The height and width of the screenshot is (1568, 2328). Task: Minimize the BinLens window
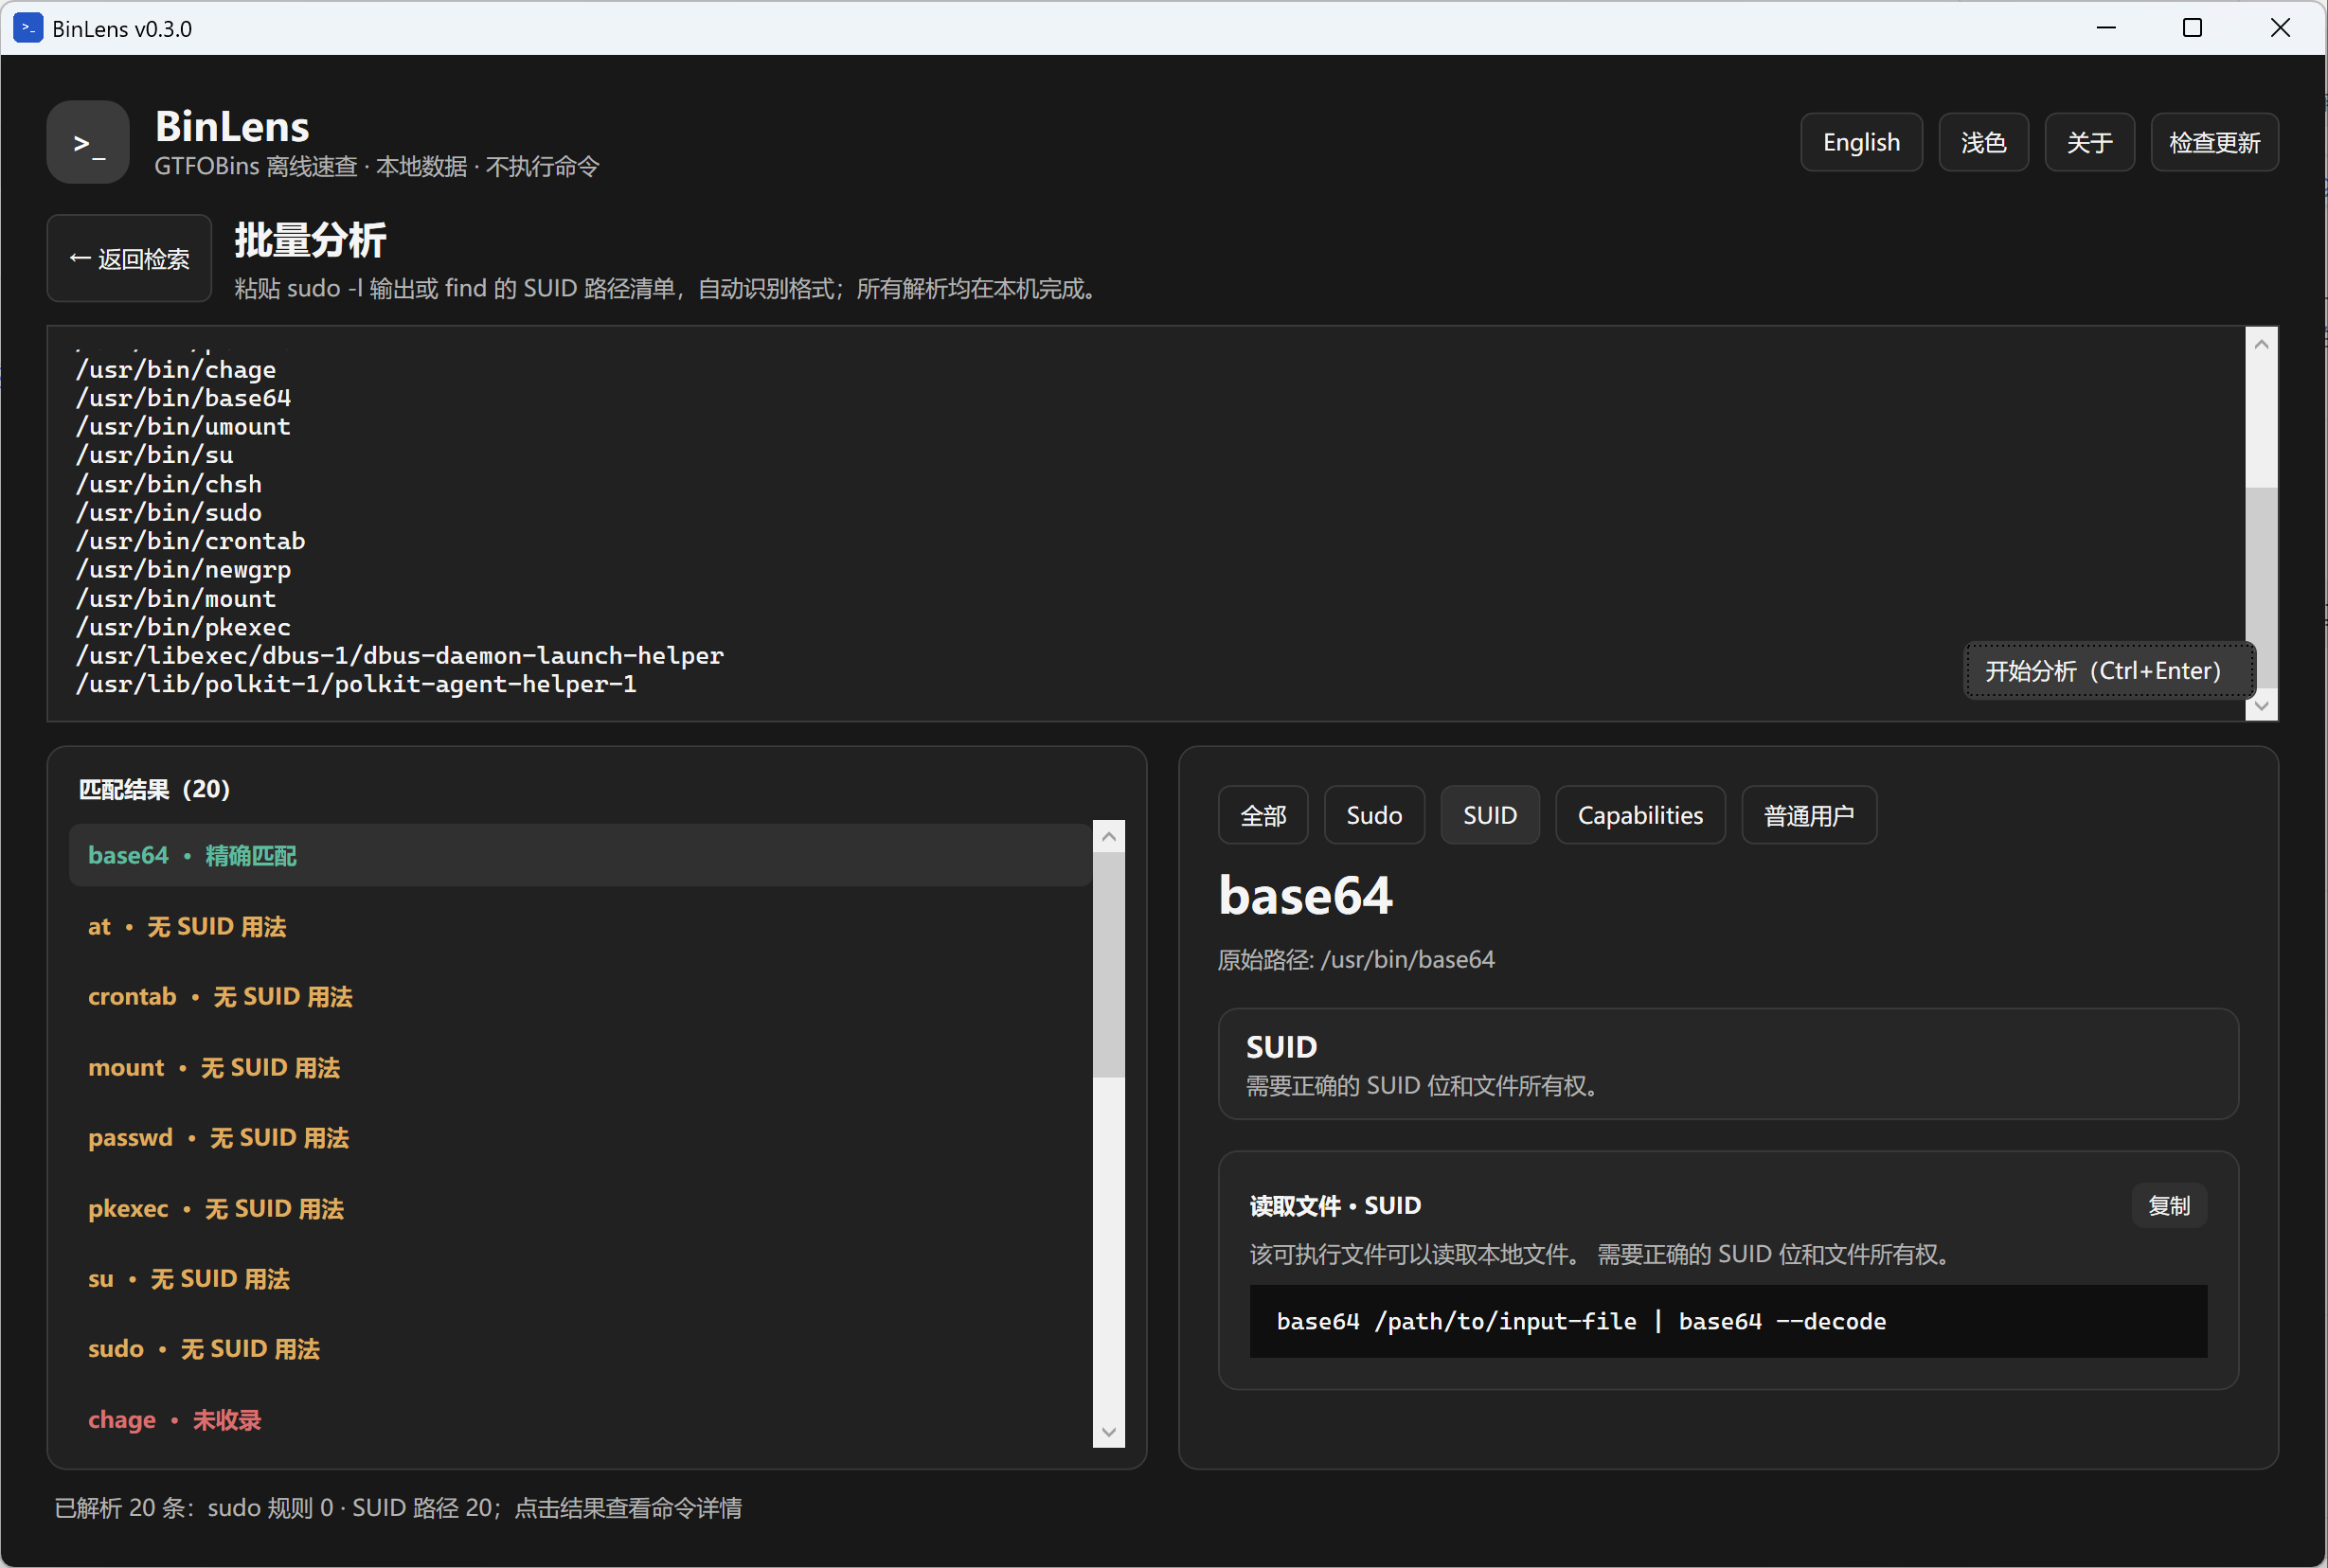coord(2106,28)
